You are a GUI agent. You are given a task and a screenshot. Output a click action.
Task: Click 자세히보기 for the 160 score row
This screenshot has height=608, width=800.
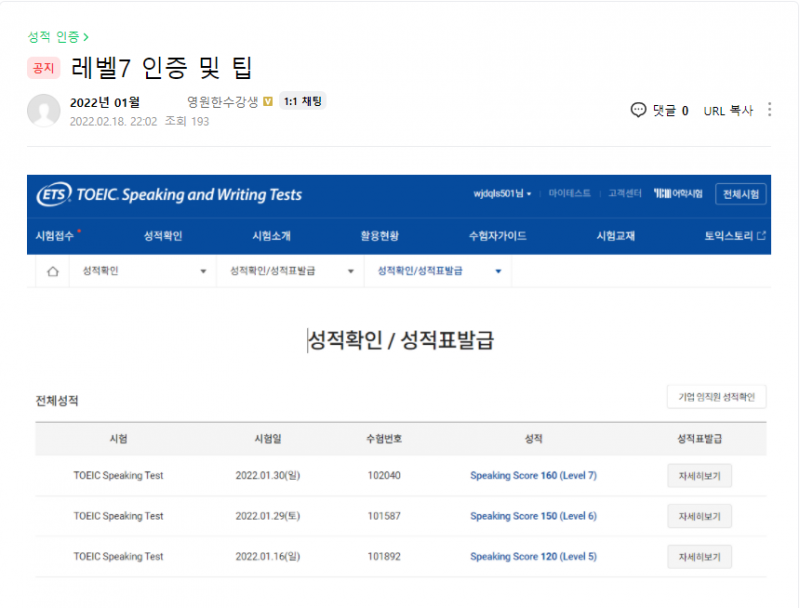pyautogui.click(x=699, y=476)
